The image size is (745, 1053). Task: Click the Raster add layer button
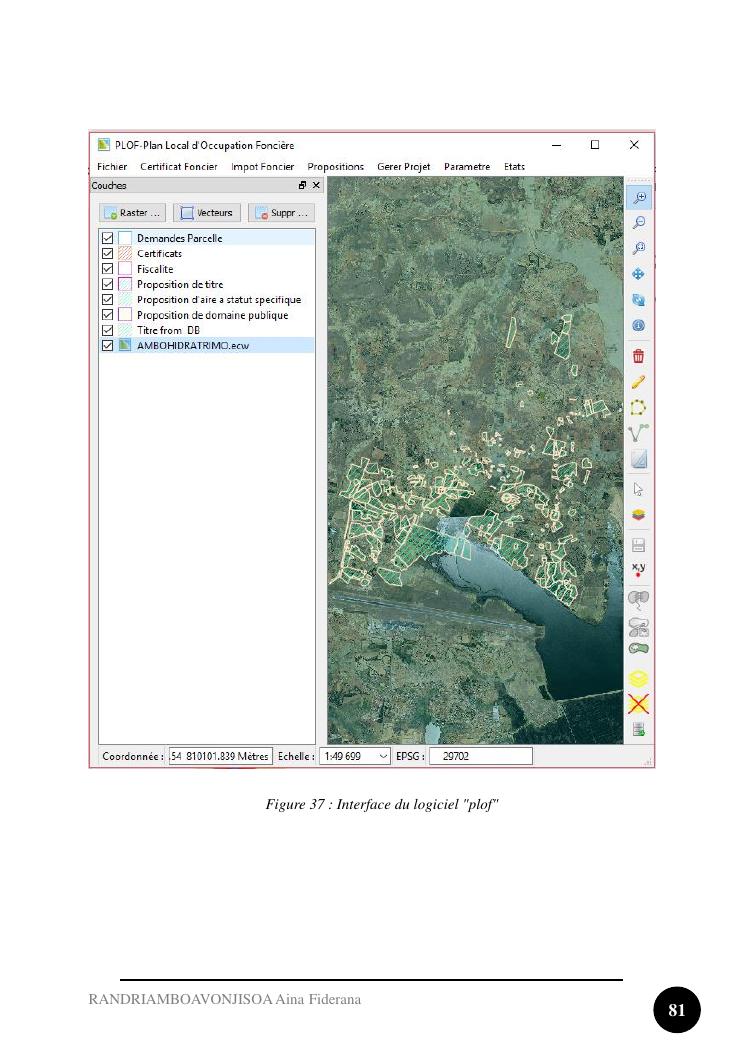(133, 213)
